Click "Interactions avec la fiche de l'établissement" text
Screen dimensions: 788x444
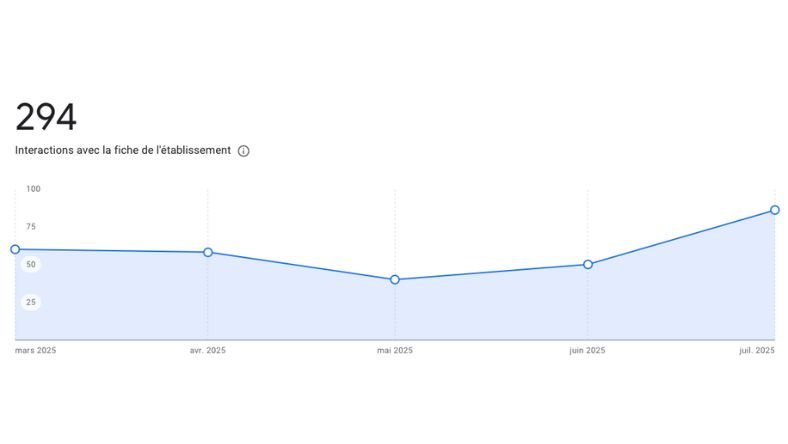pos(123,150)
